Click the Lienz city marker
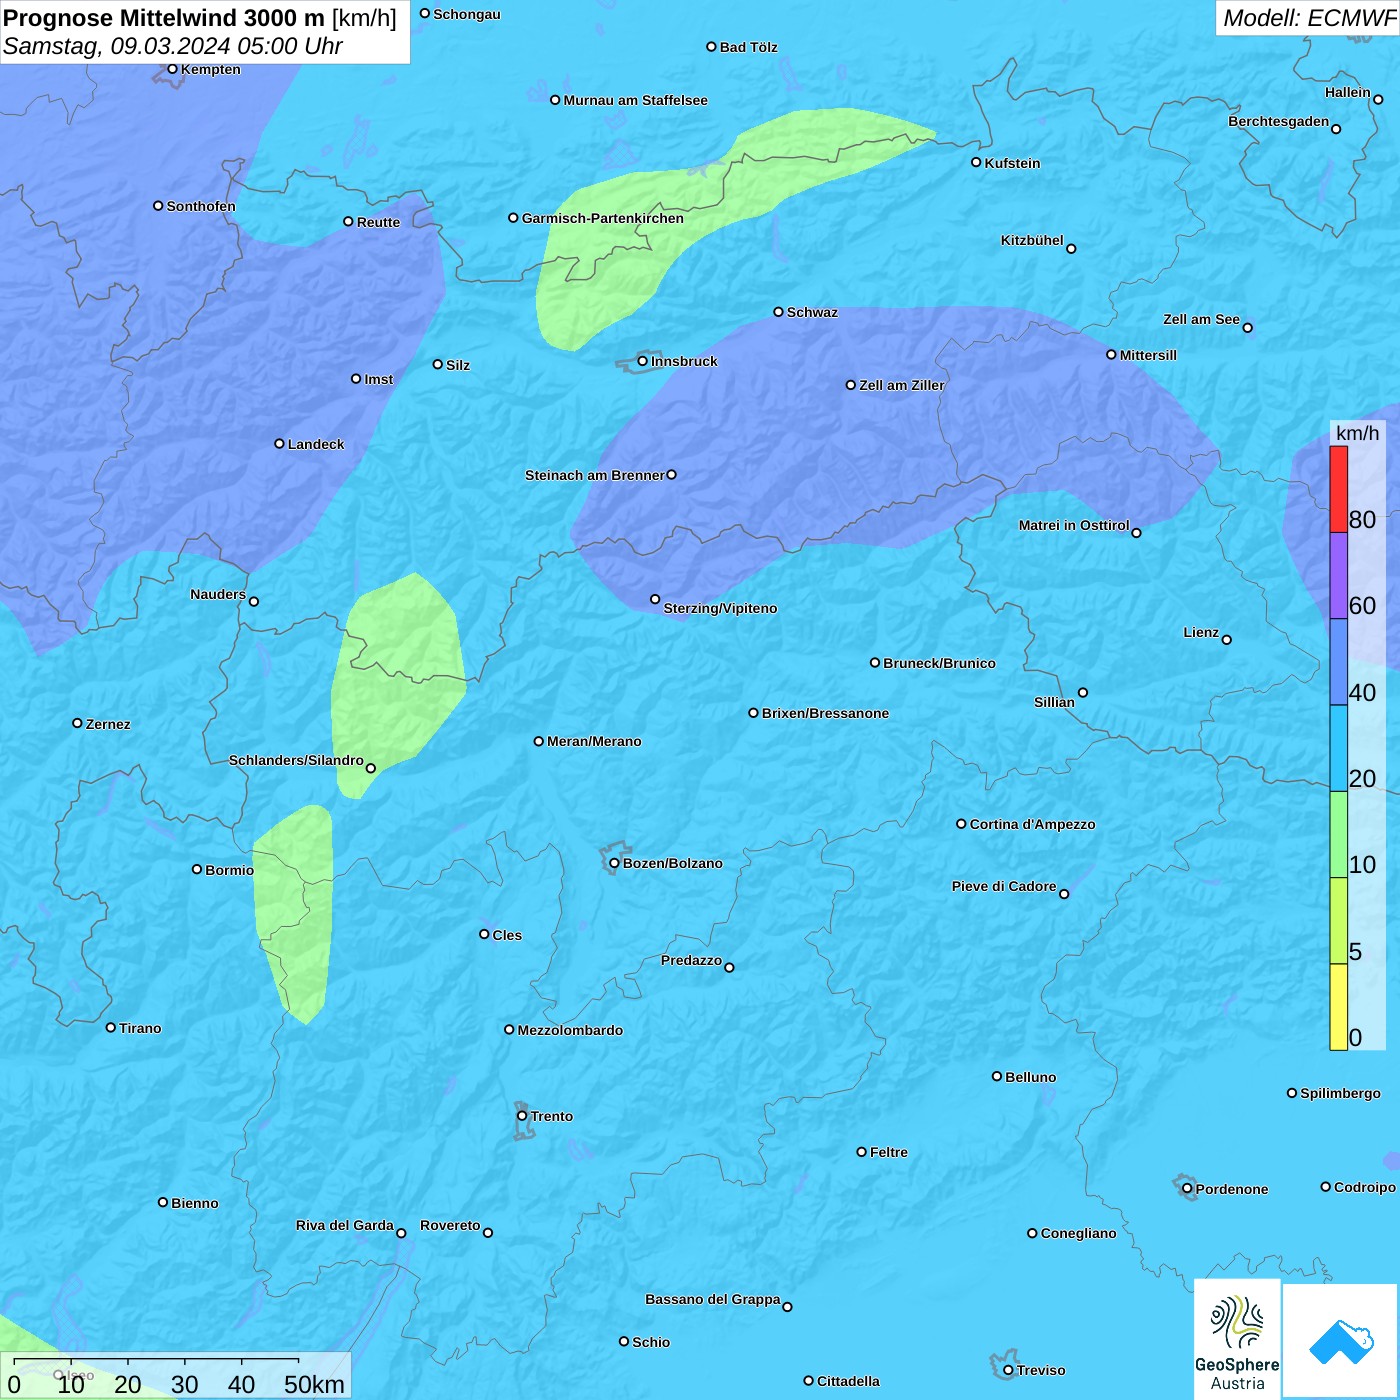The width and height of the screenshot is (1400, 1400). coord(1227,640)
